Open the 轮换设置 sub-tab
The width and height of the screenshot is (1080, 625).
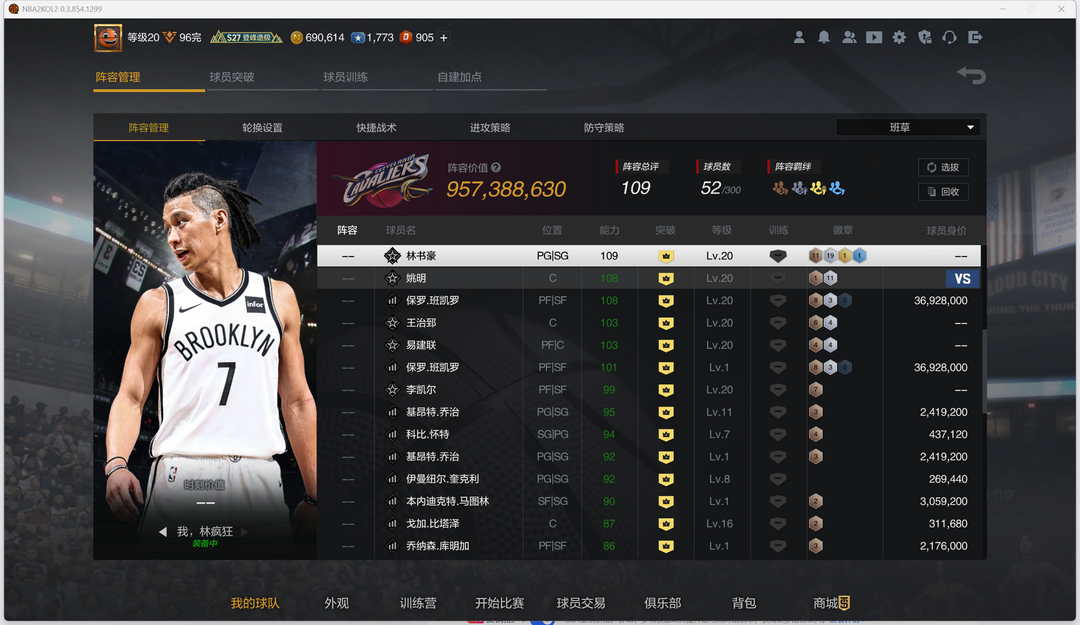pos(262,128)
